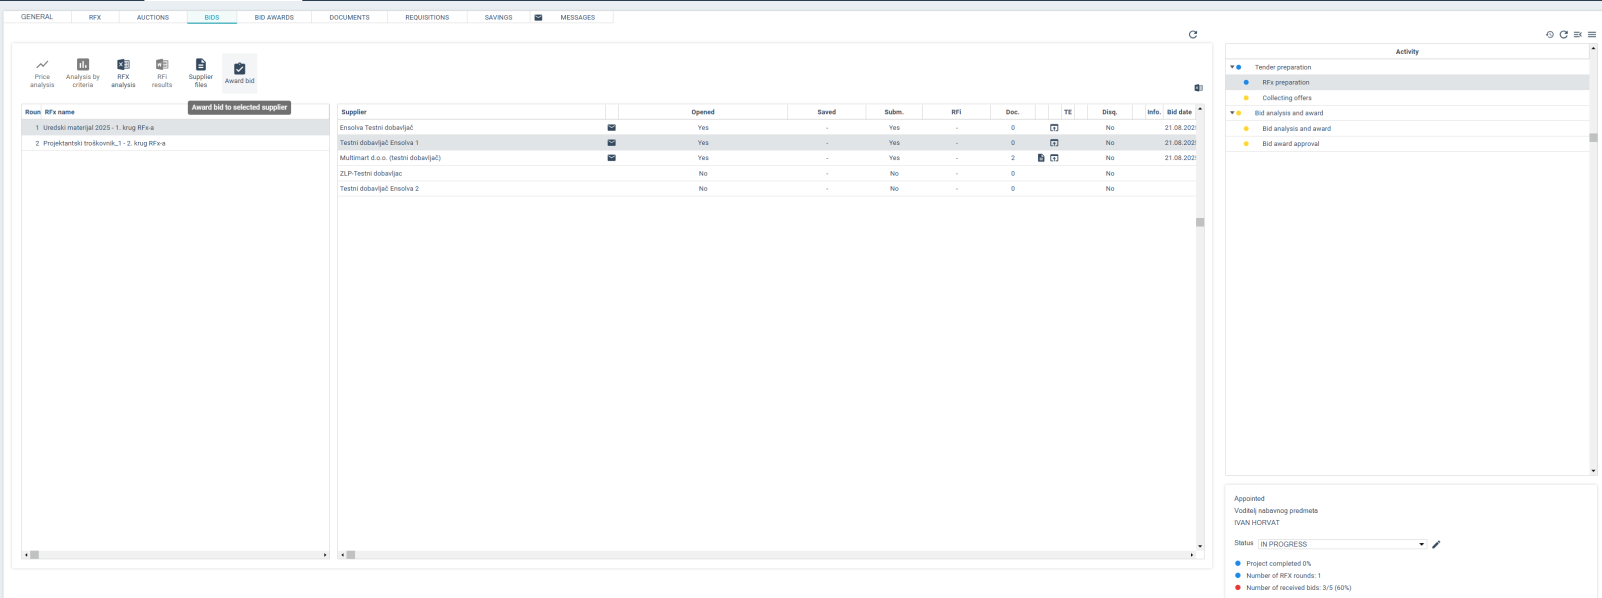Screen dimensions: 1602x598
Task: Select the ZLP-Testni dobavljac supplier row
Action: point(371,173)
